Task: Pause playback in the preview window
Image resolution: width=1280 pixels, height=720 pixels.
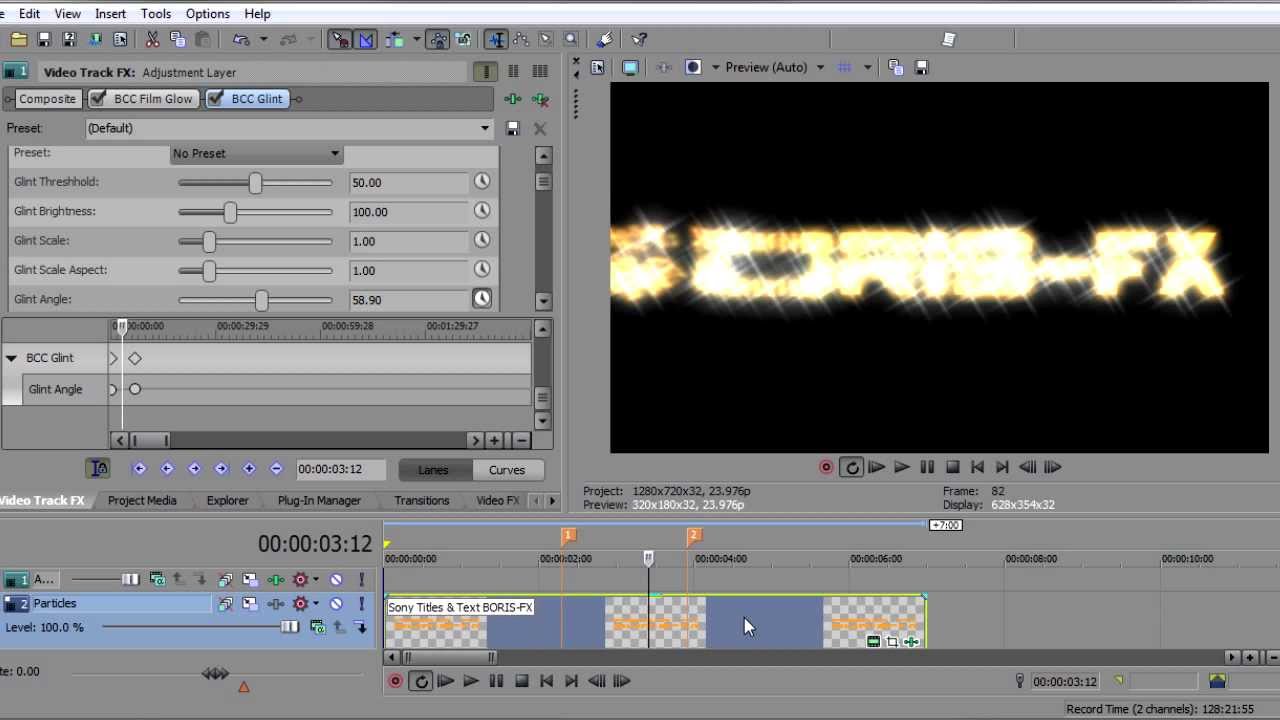Action: (x=927, y=467)
